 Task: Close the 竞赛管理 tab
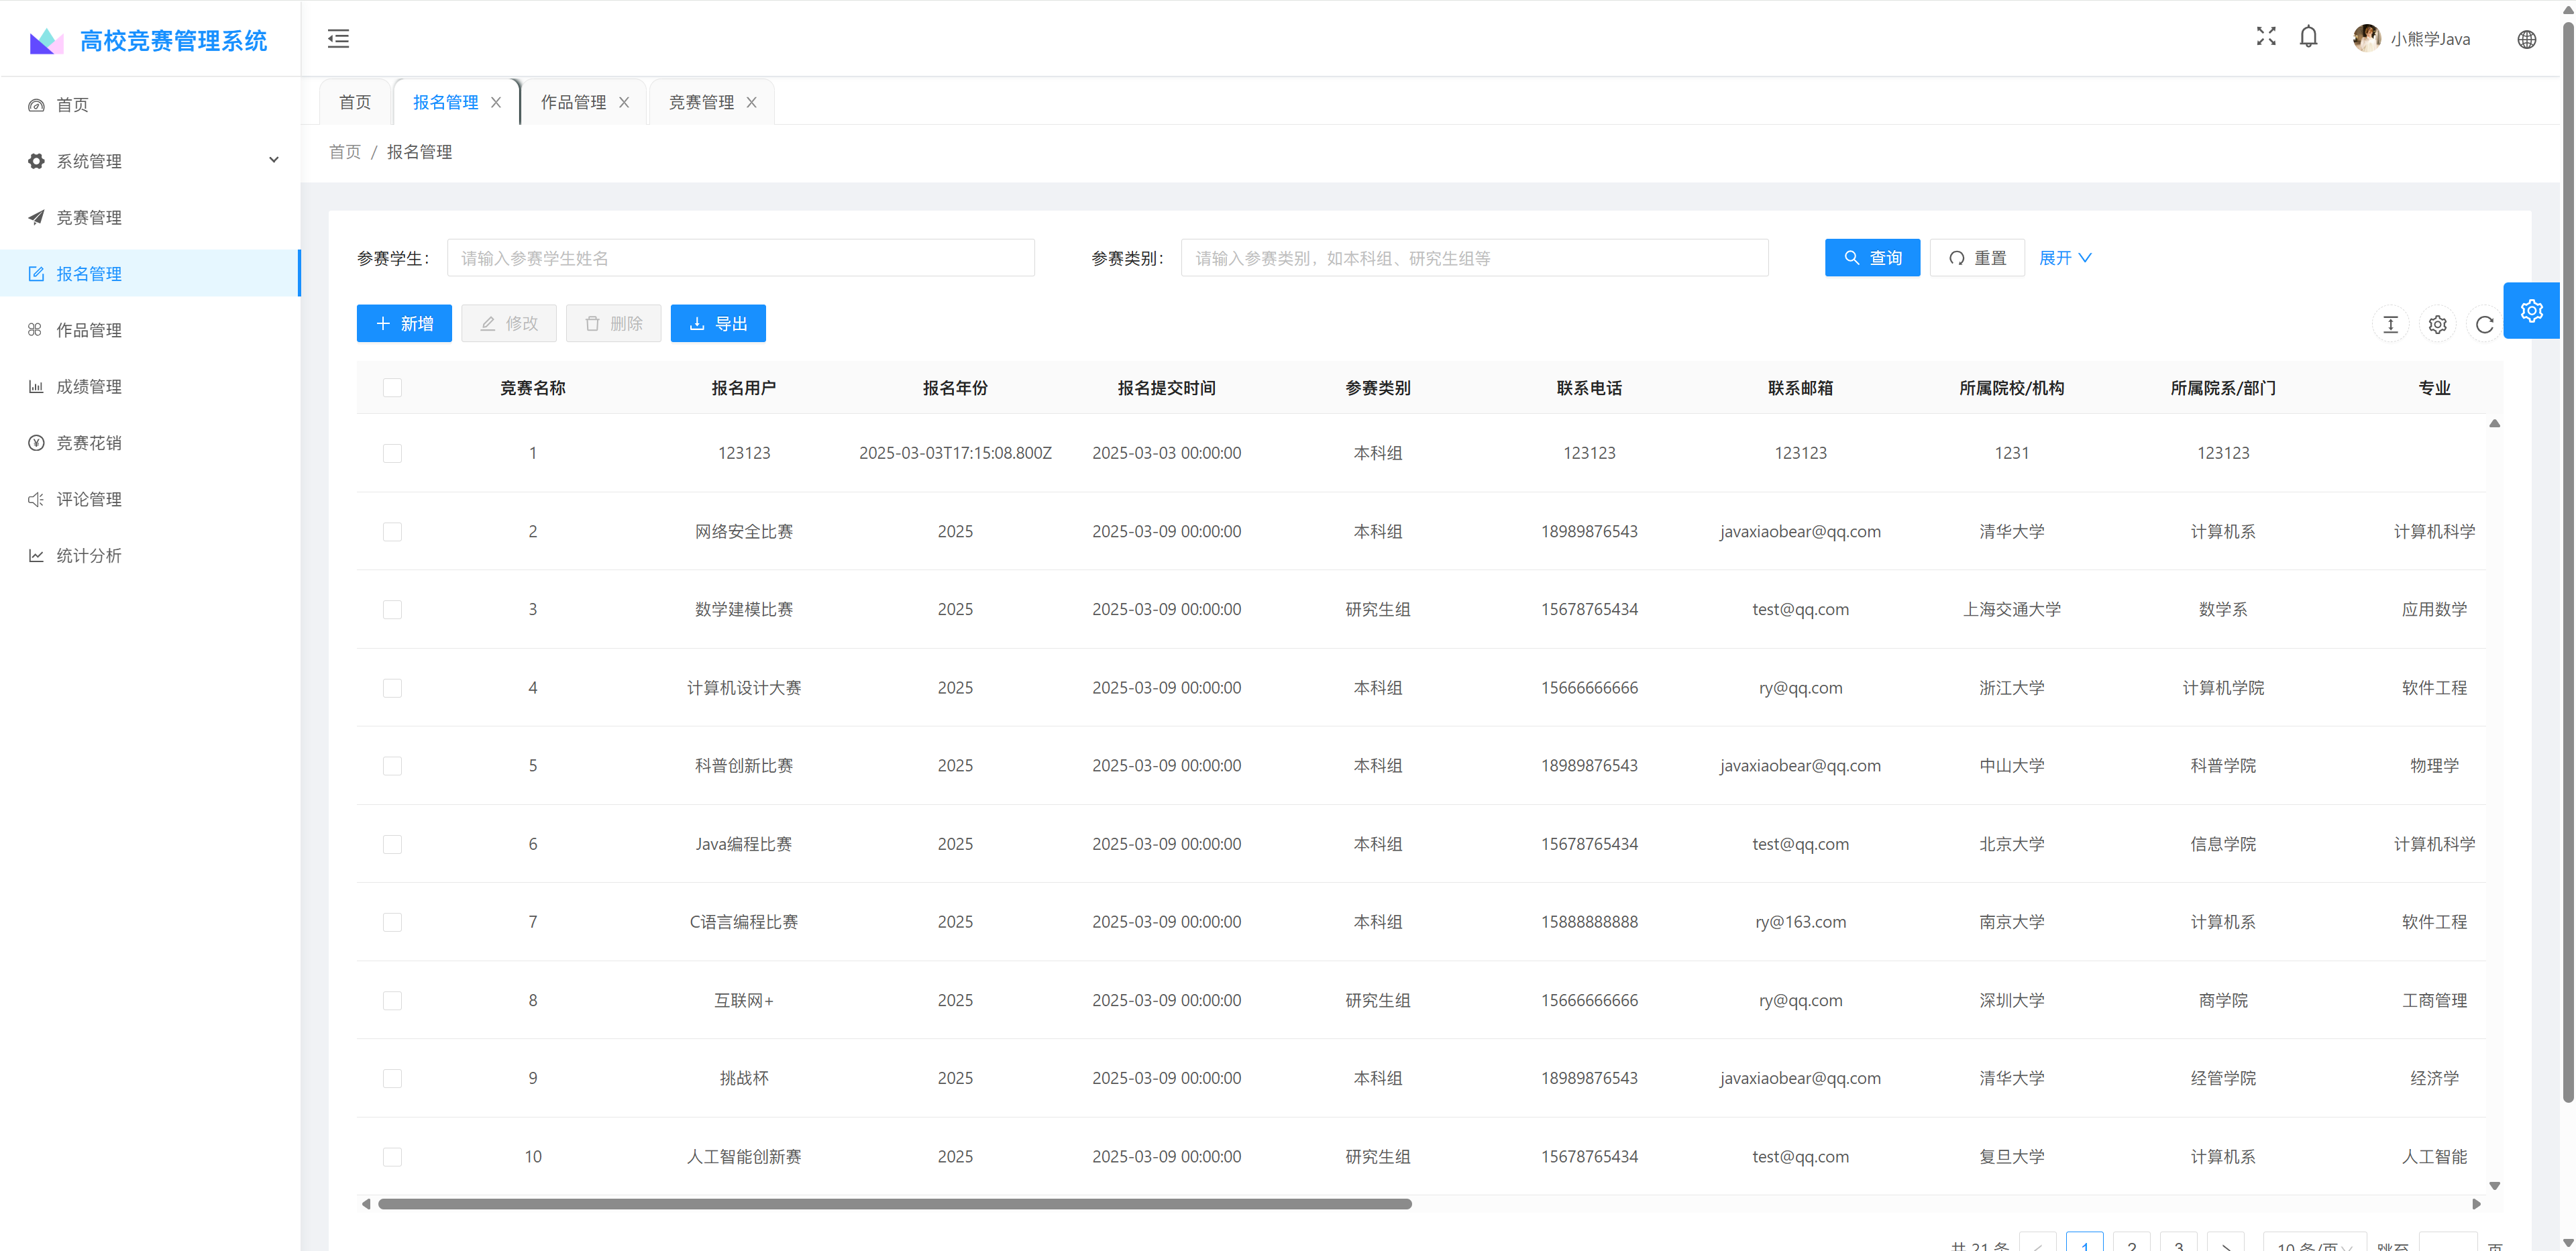click(x=752, y=102)
